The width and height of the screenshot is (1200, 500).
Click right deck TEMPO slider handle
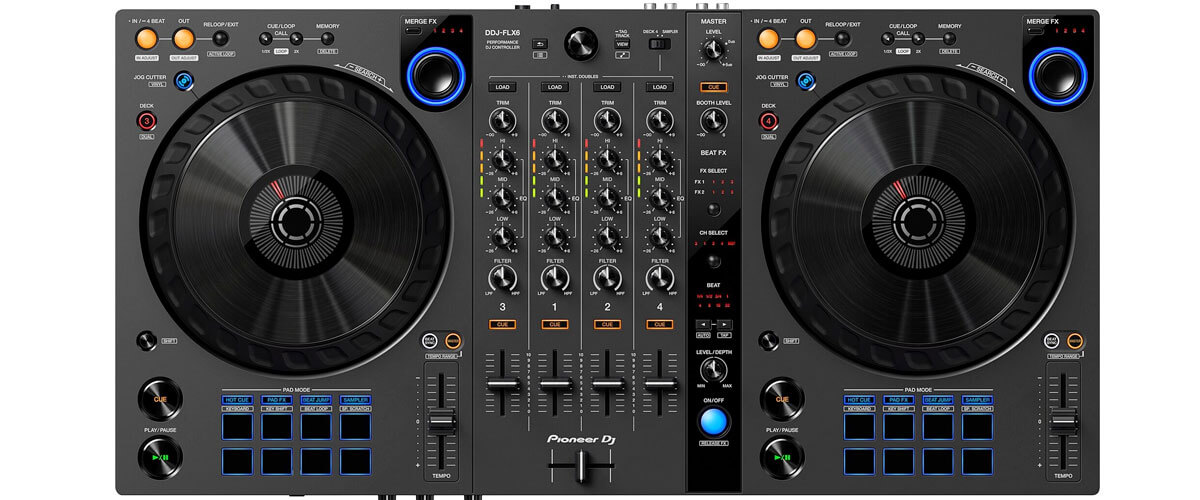pyautogui.click(x=1063, y=420)
